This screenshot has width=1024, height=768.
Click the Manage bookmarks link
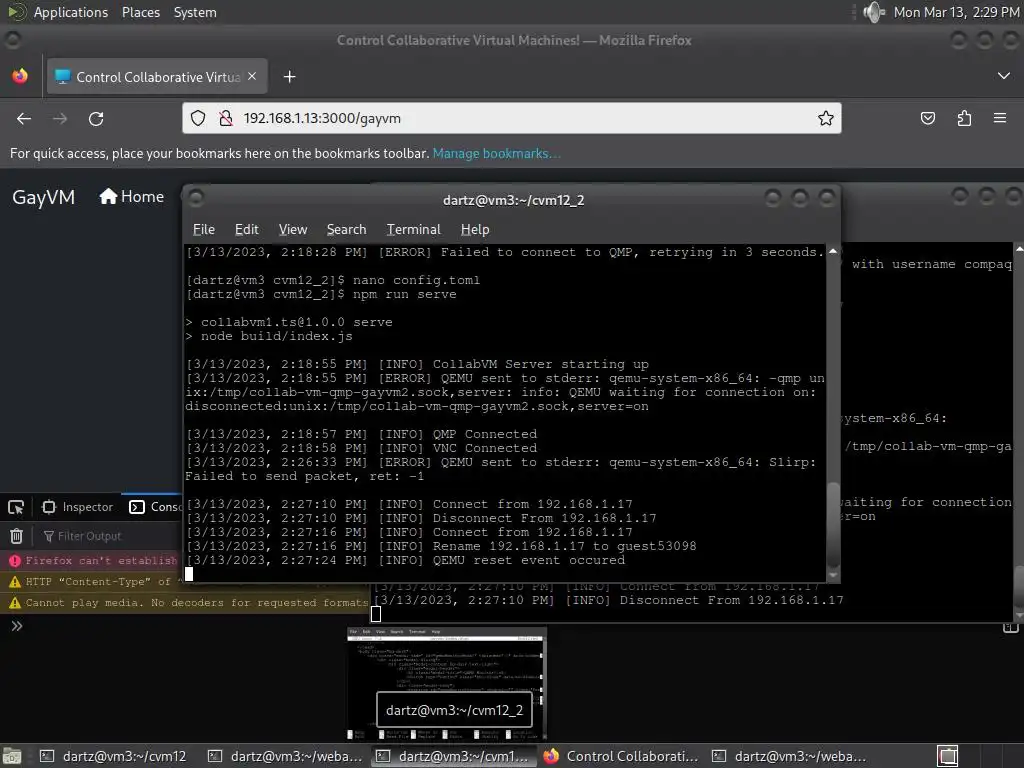496,153
